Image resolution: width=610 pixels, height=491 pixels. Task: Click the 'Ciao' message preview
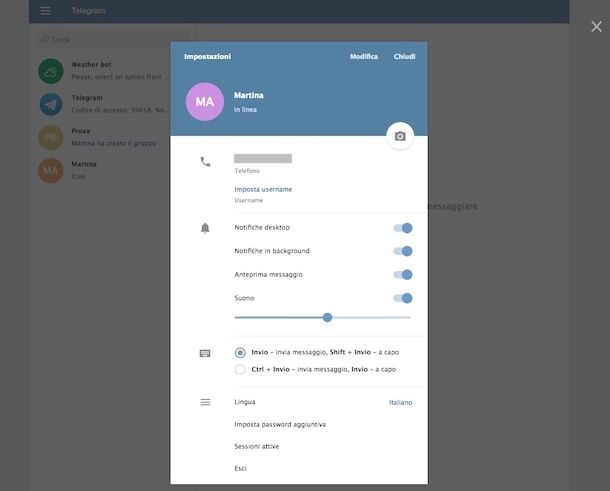coord(78,177)
